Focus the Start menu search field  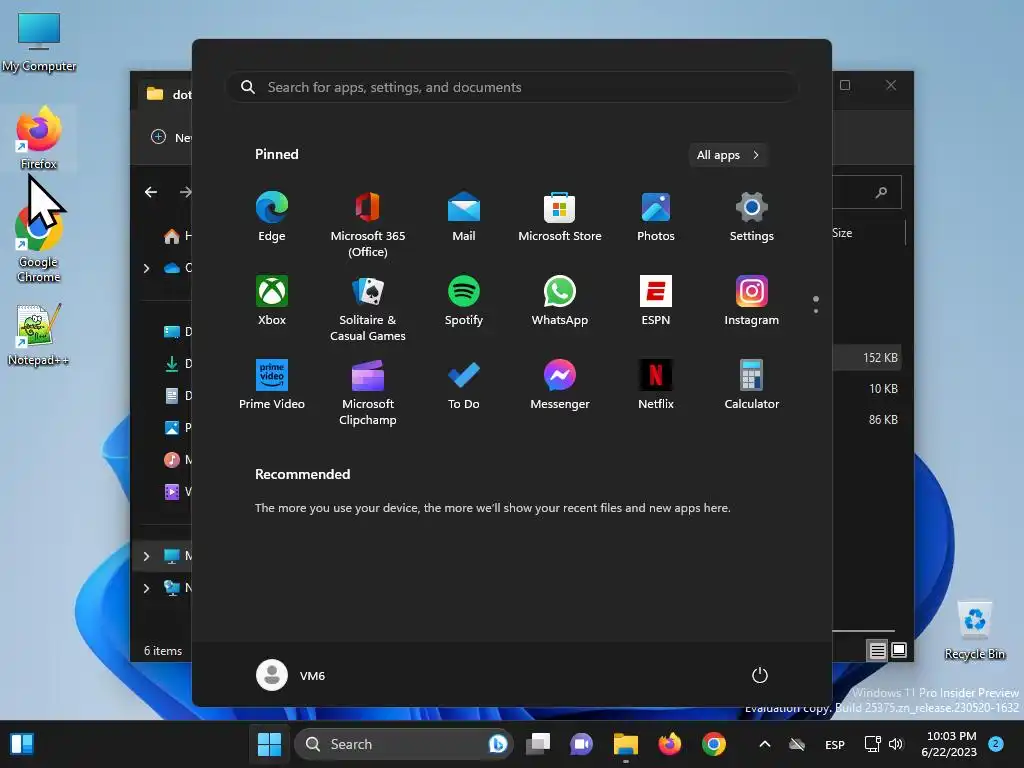point(512,87)
